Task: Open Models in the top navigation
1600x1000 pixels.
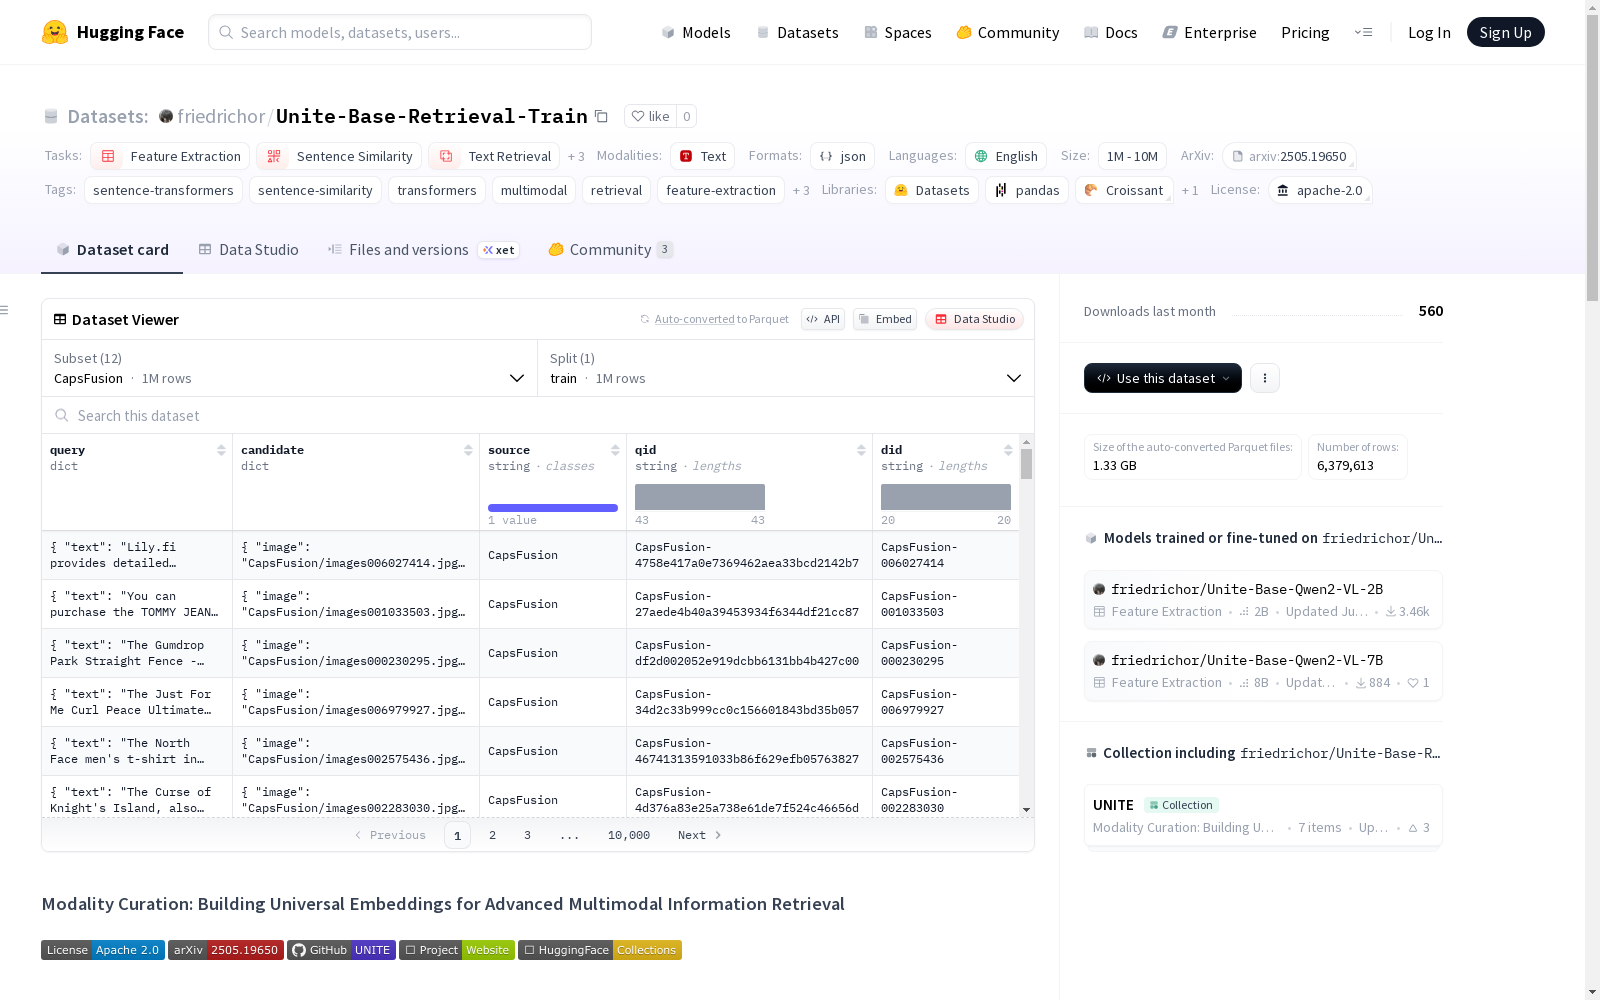Action: tap(696, 32)
